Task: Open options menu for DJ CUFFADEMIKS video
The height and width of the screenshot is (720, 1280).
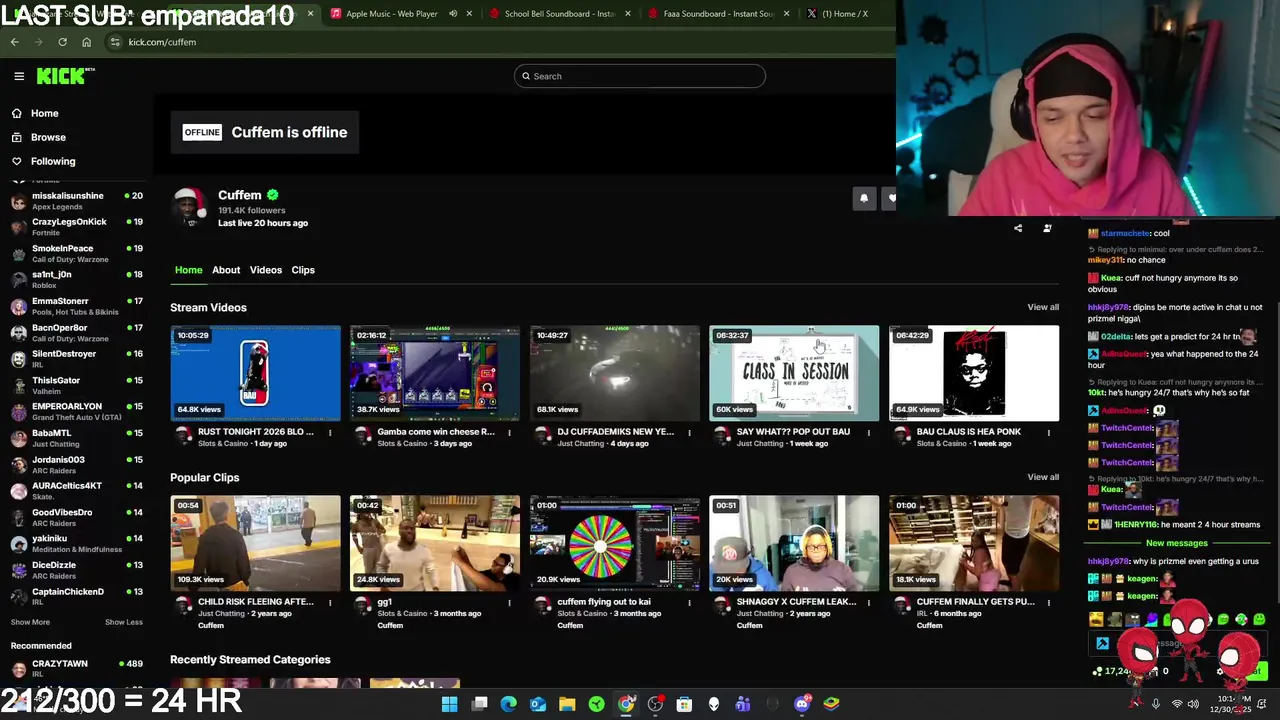Action: (x=689, y=433)
